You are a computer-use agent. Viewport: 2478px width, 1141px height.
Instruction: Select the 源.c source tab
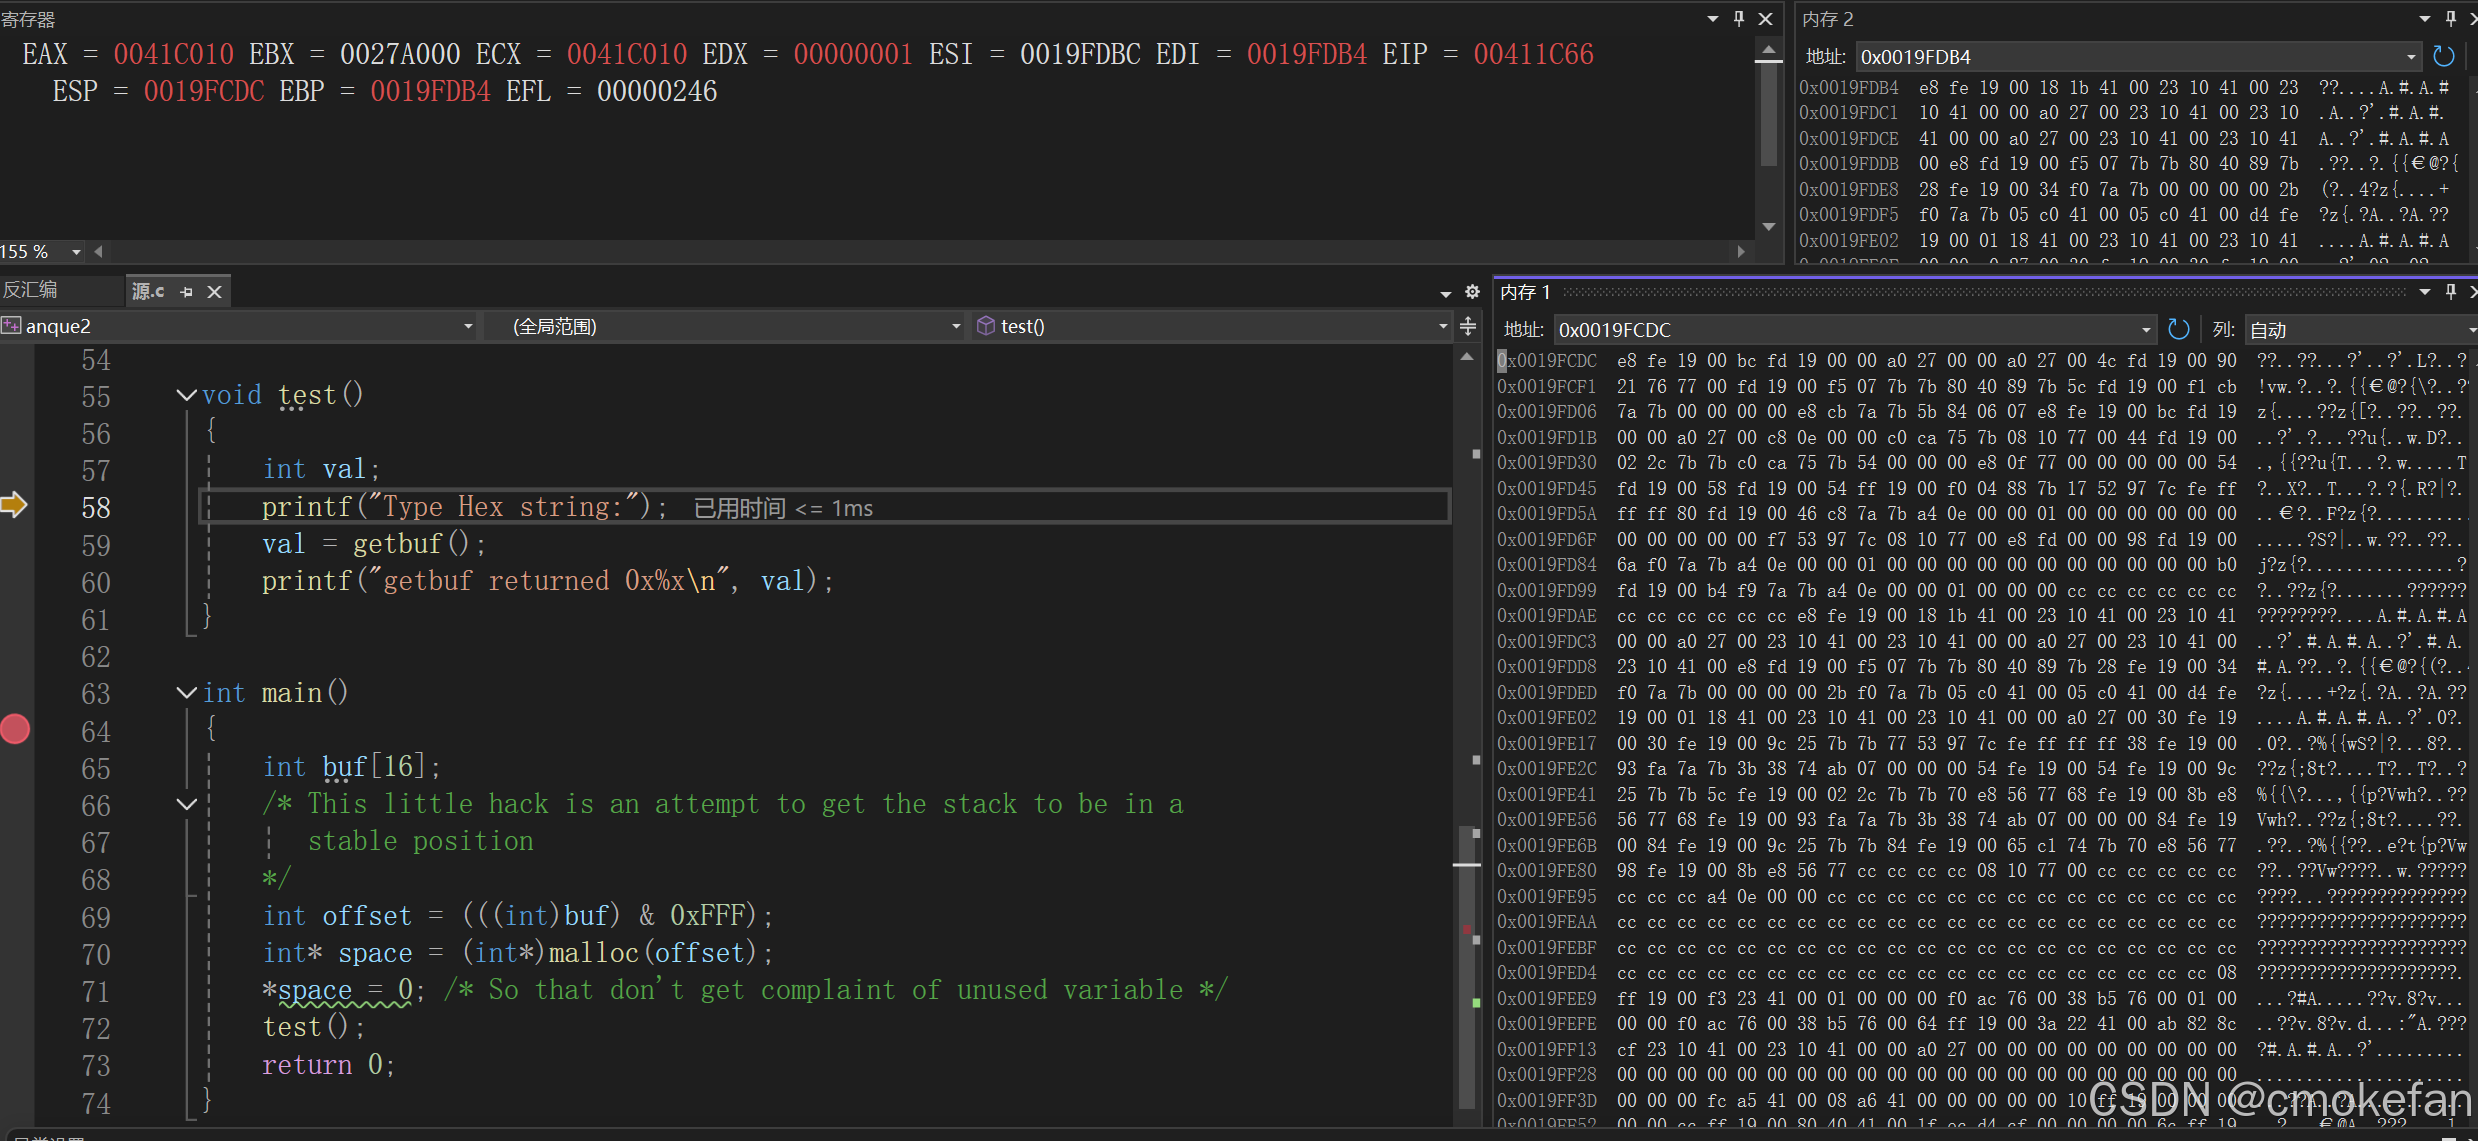[x=148, y=291]
